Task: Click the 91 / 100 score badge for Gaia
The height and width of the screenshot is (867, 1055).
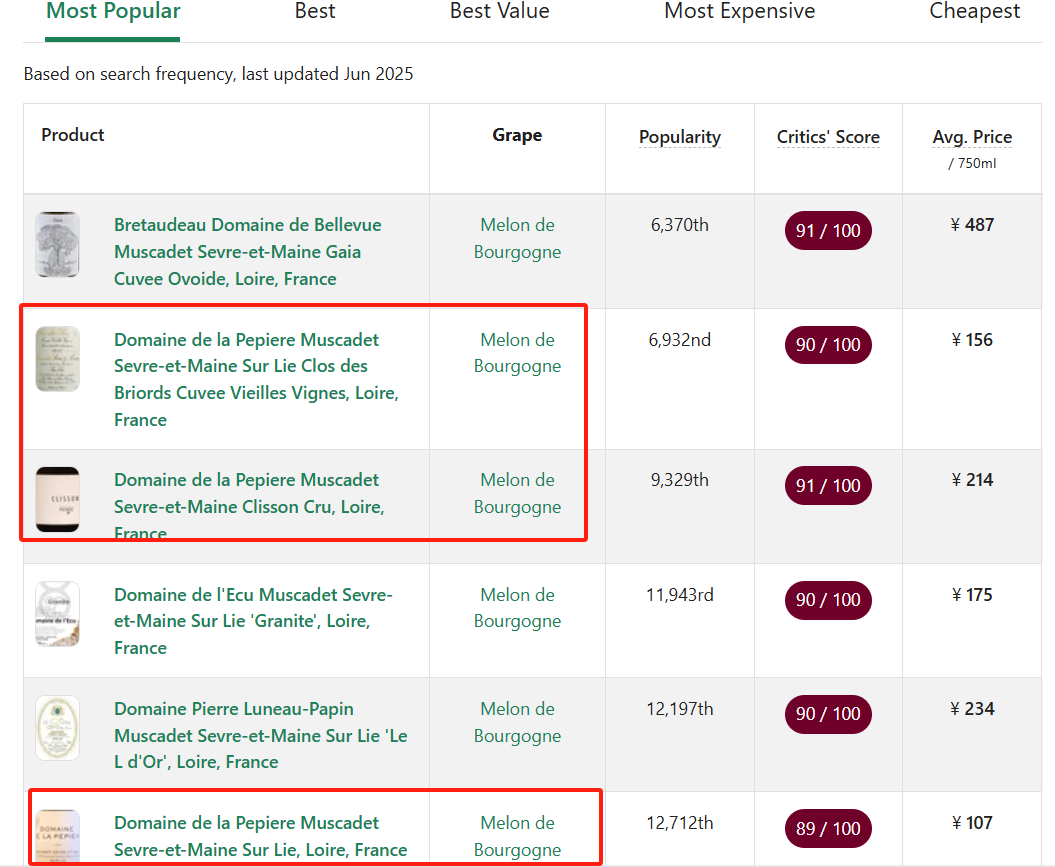Action: [x=828, y=231]
